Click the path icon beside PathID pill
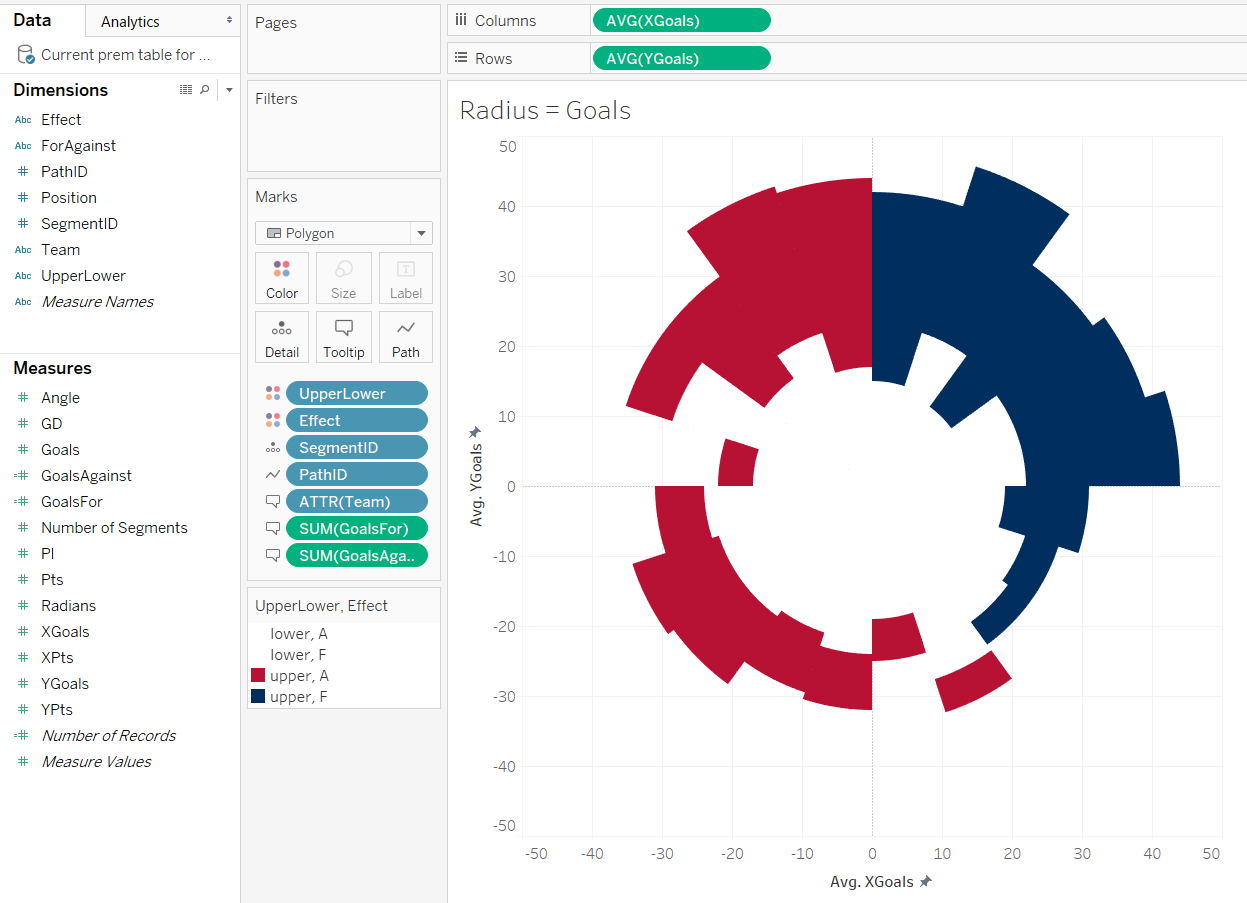 point(272,474)
